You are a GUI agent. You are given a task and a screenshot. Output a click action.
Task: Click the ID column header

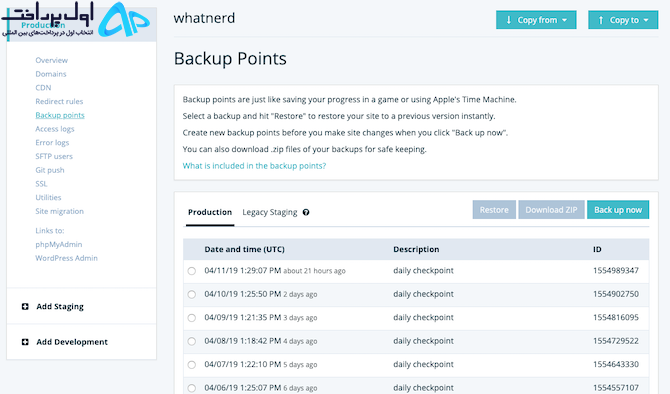(x=597, y=249)
